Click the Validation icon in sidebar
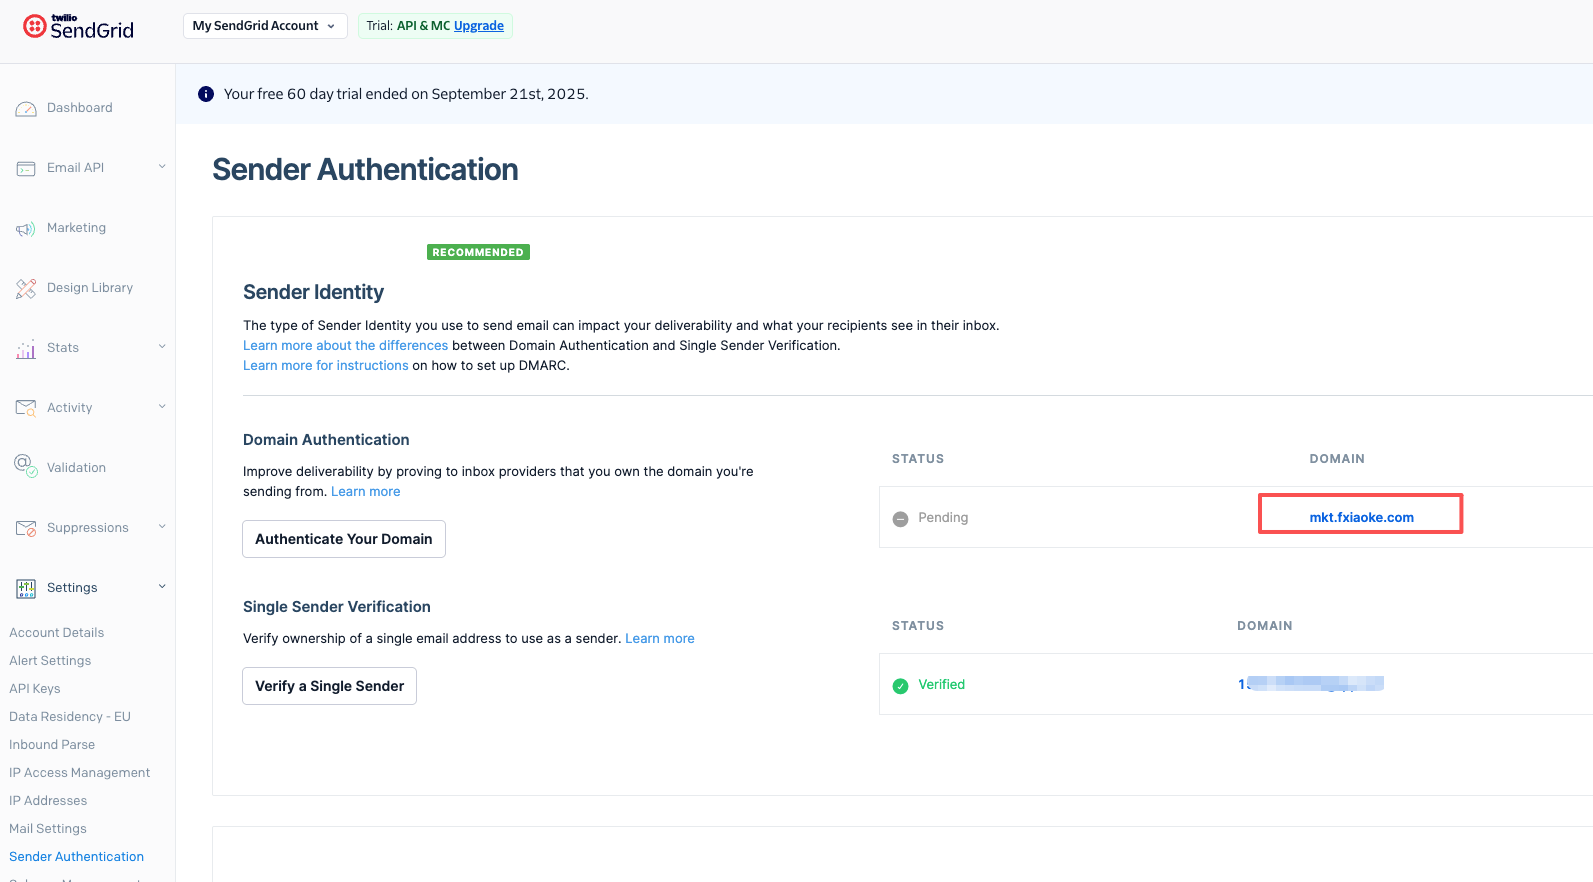Viewport: 1593px width, 882px height. point(26,466)
